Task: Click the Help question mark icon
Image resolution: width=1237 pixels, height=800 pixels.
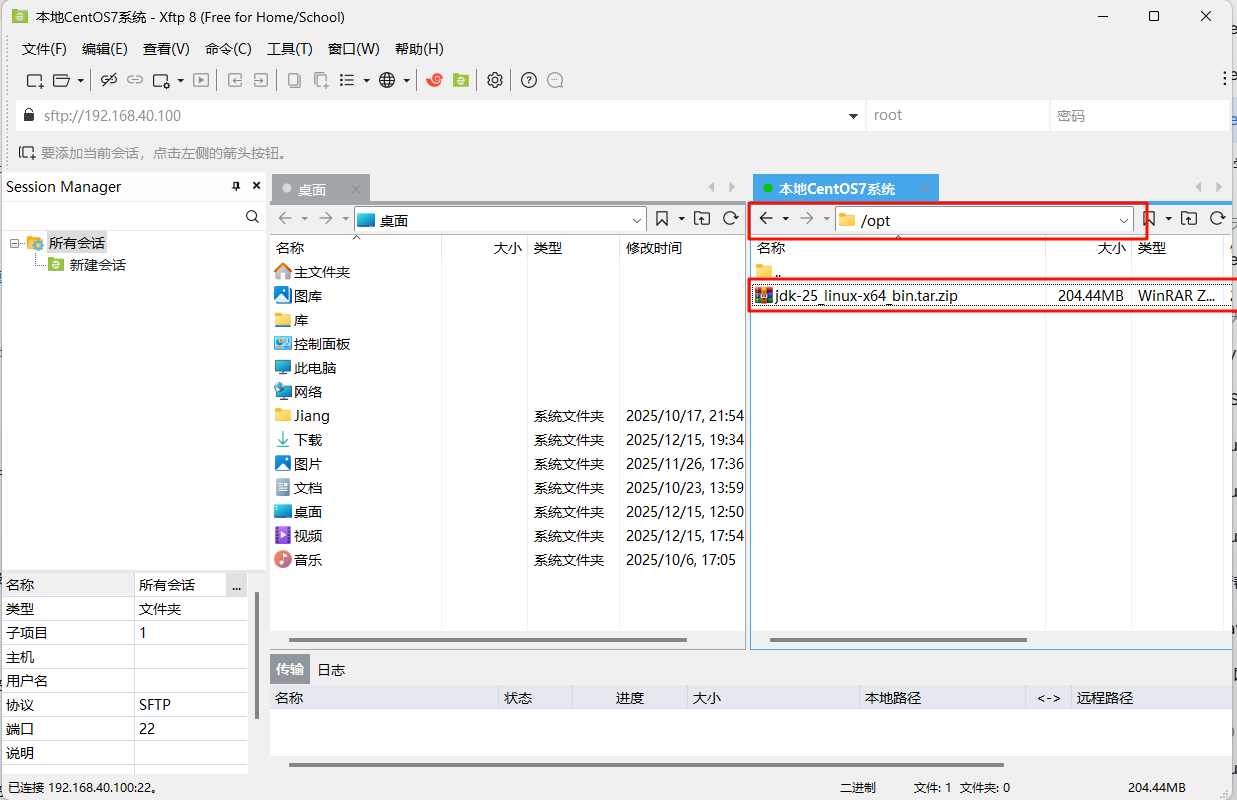Action: pyautogui.click(x=529, y=80)
